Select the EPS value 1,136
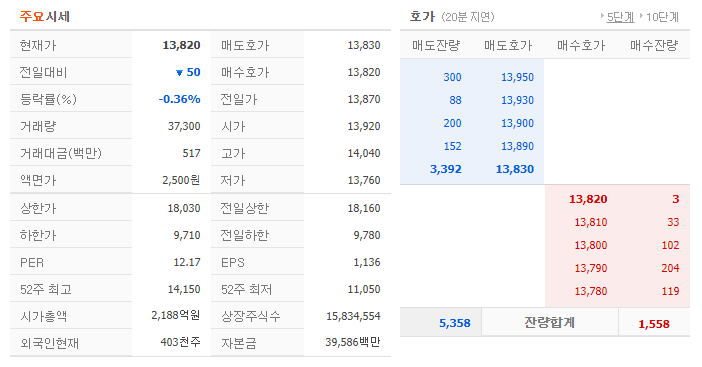 367,262
